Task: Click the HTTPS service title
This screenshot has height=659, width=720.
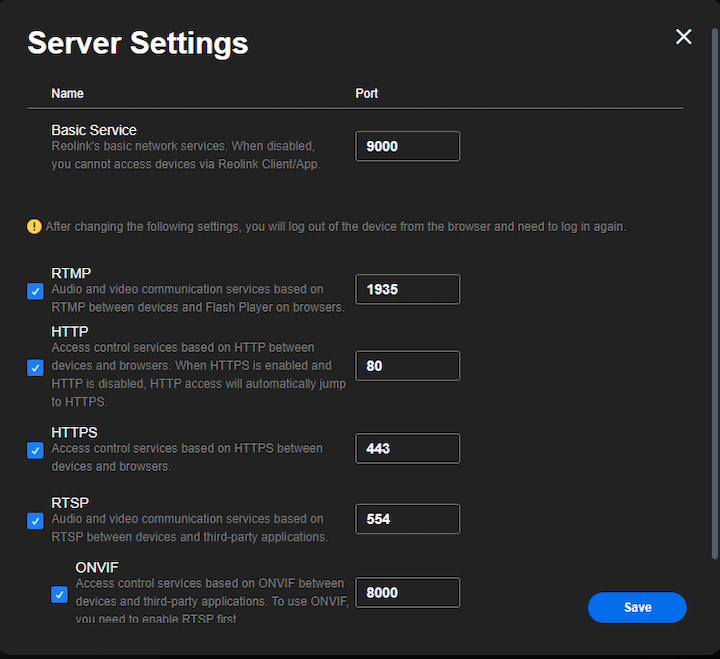Action: tap(74, 433)
